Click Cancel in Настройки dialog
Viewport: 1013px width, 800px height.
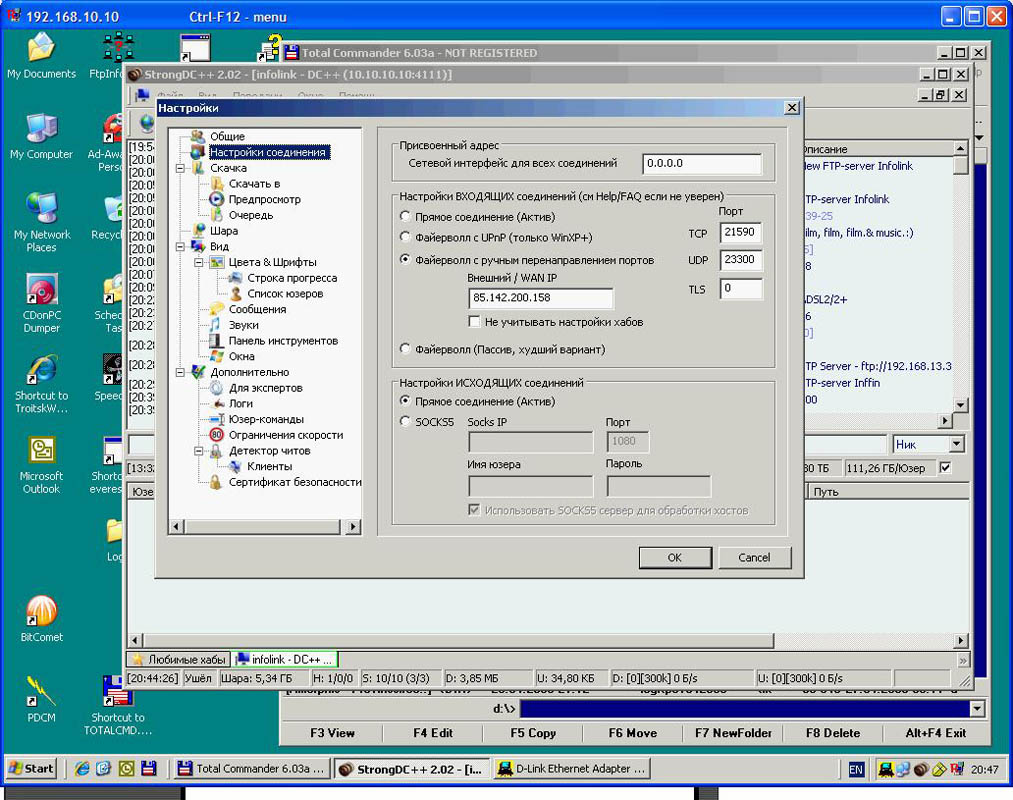(x=755, y=558)
